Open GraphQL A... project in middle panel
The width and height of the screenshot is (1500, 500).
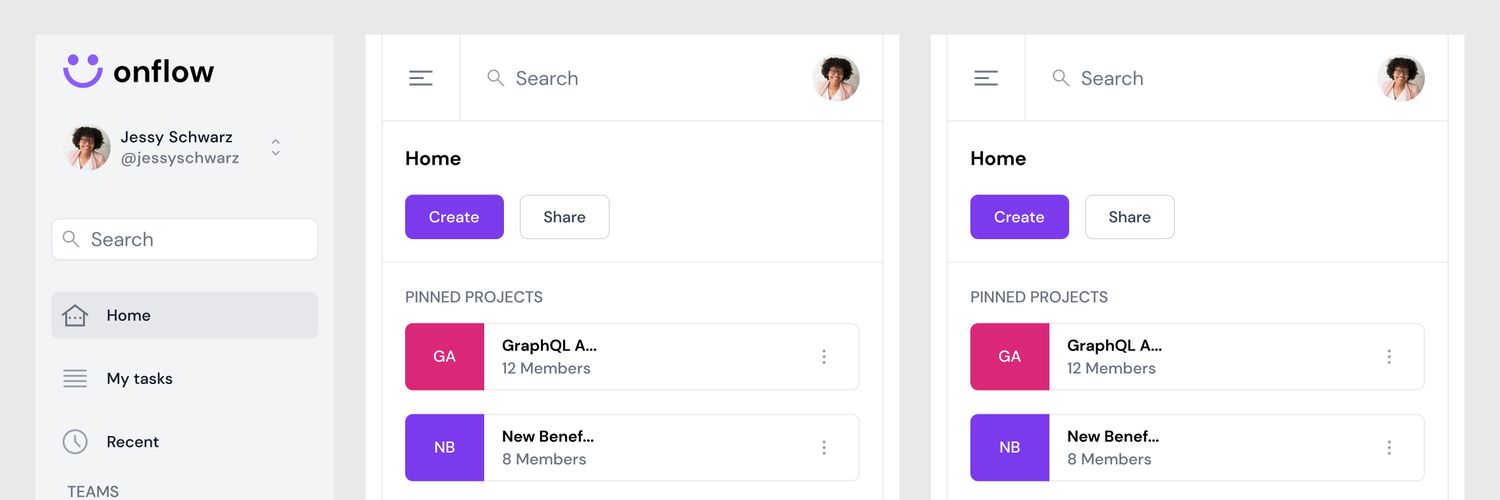pos(632,356)
